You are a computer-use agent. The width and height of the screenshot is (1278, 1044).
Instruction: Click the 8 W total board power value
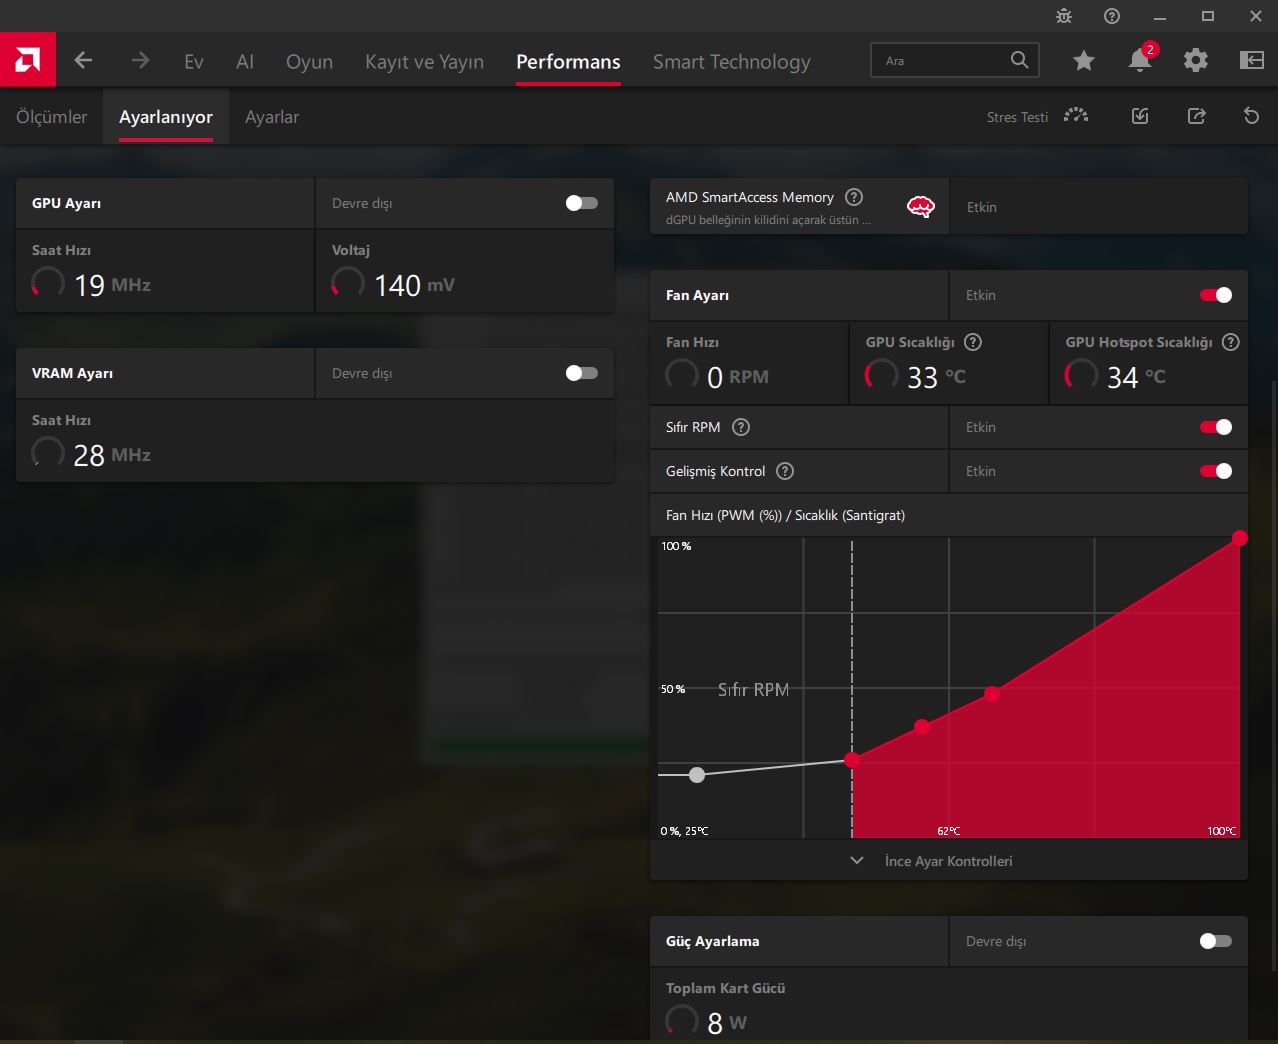click(x=727, y=1023)
